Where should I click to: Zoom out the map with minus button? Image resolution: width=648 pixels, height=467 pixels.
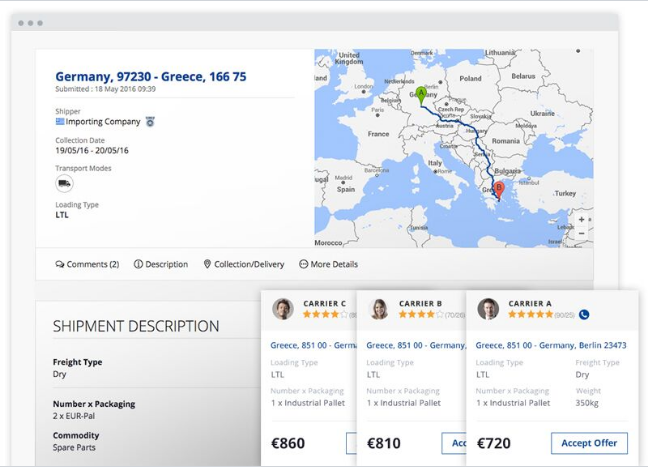pyautogui.click(x=582, y=233)
